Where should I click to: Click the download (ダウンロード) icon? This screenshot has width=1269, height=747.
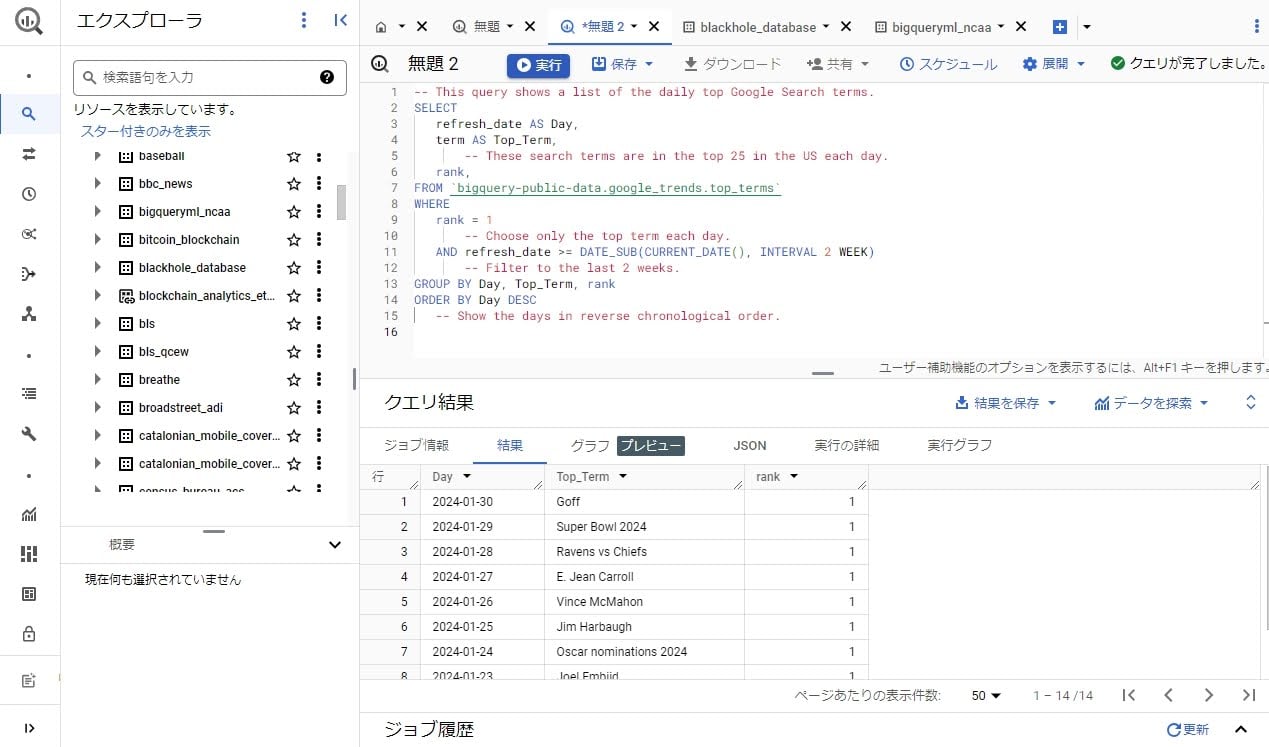[x=690, y=63]
